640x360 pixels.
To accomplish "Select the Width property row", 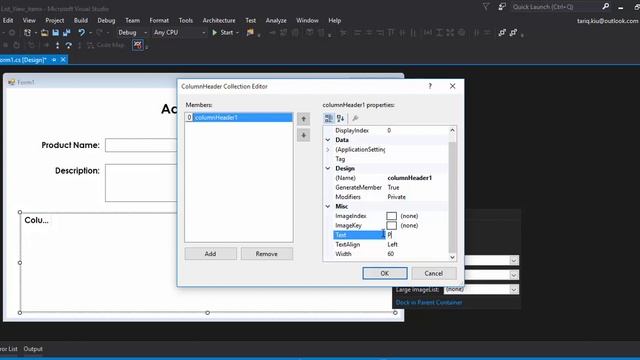I will (x=390, y=254).
